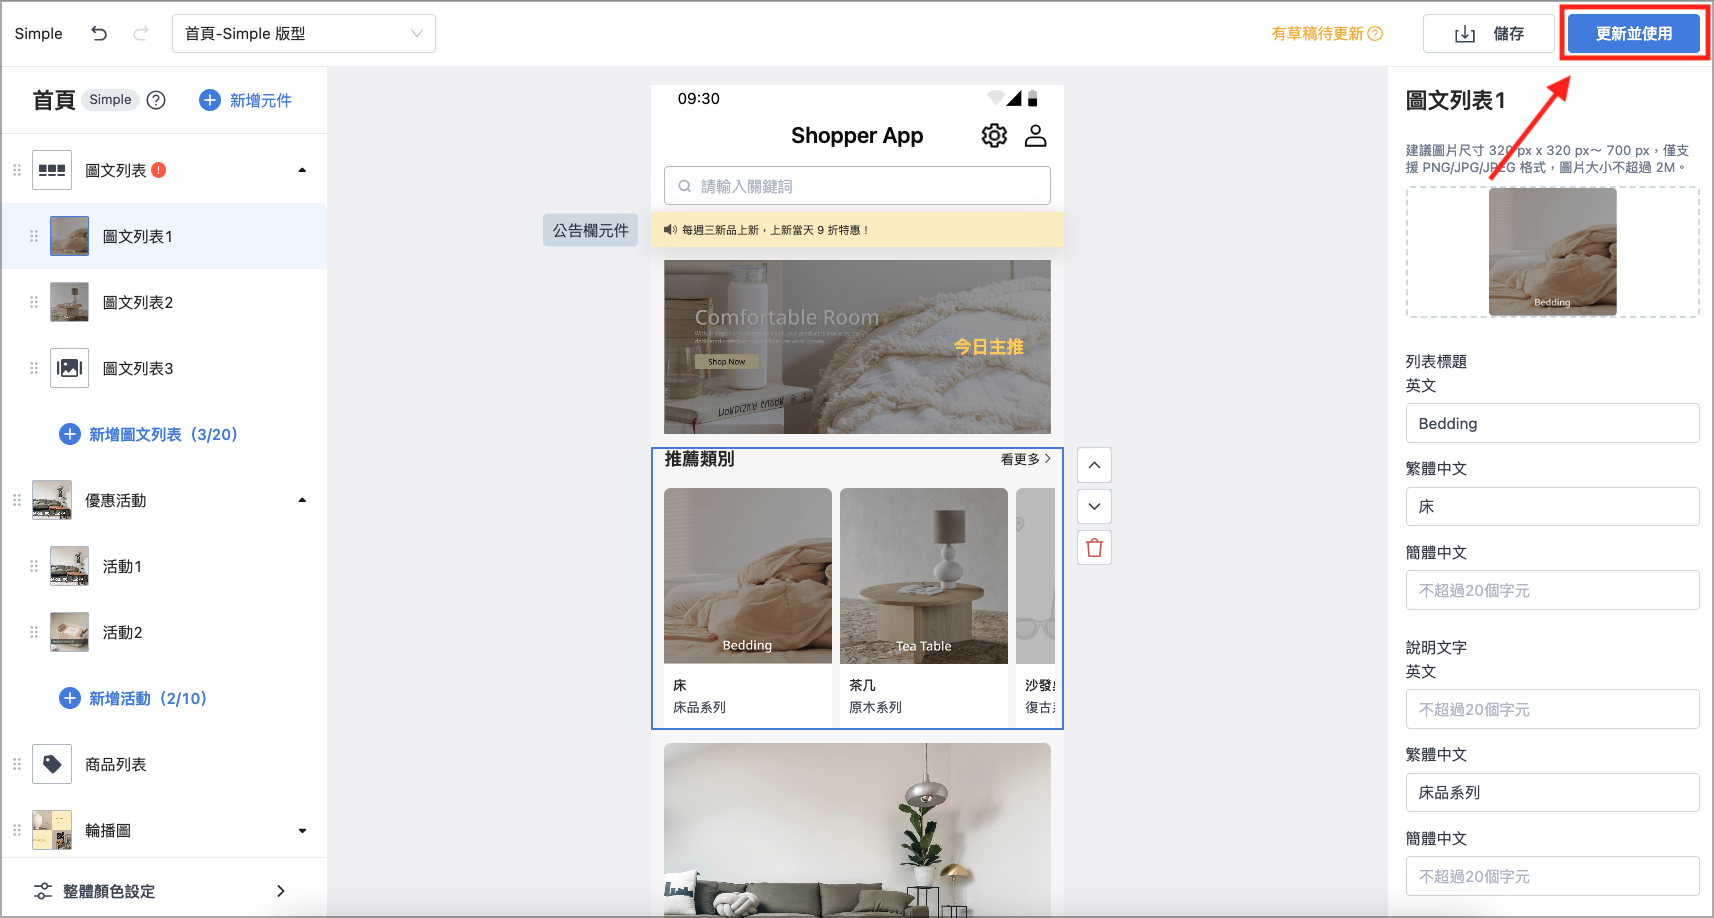
Task: Click the 圖文列表3 image placeholder icon
Action: click(69, 368)
